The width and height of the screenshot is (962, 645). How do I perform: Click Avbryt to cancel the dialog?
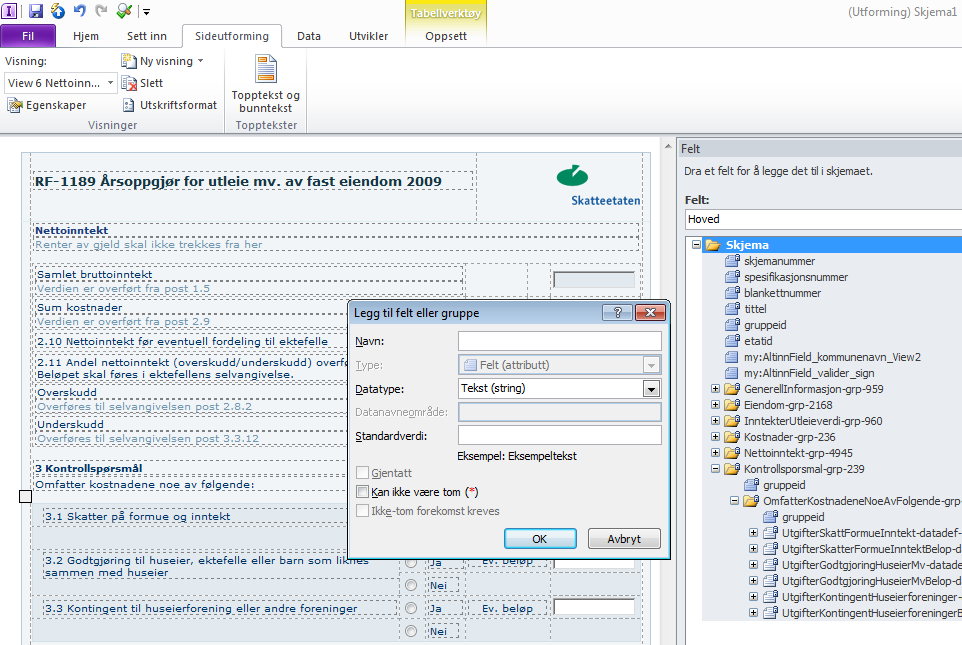(x=624, y=539)
